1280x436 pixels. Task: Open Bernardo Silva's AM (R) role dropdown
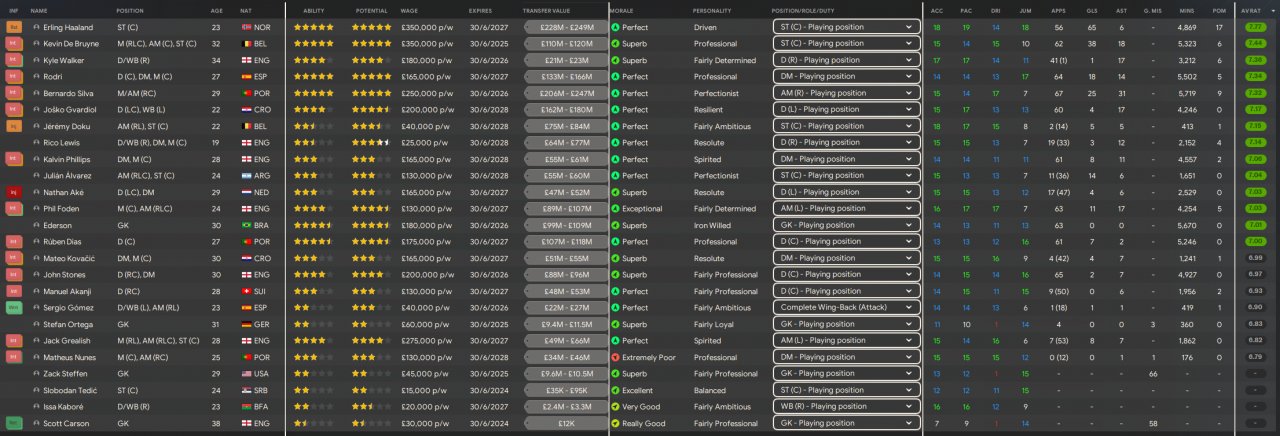(x=846, y=93)
